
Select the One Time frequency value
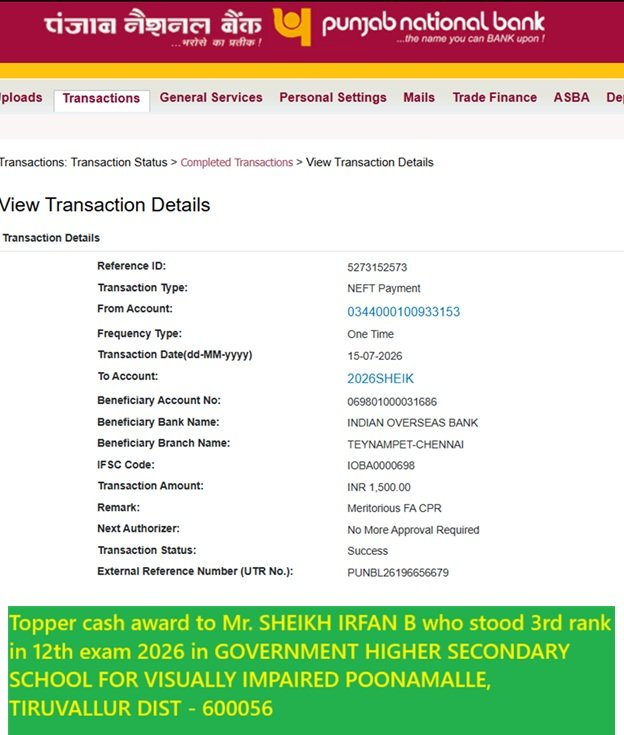click(x=370, y=334)
